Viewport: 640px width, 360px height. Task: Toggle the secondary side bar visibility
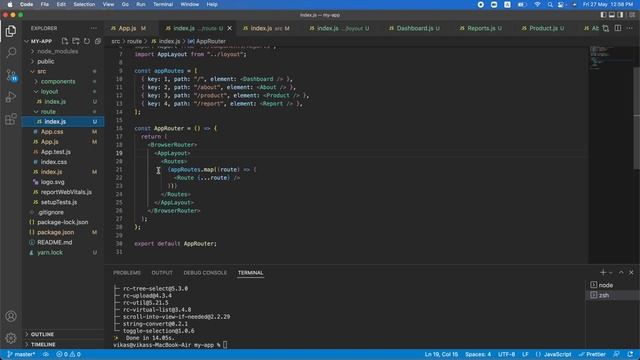[x=620, y=15]
